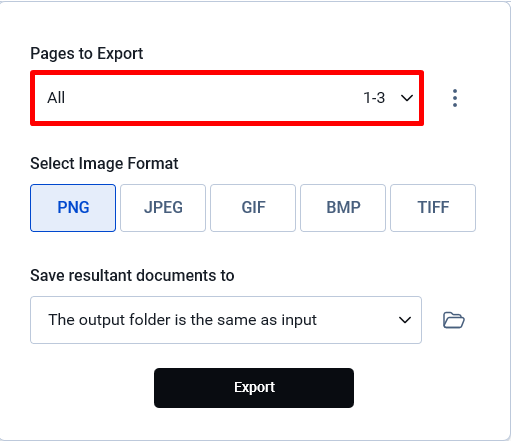Click the 'Select Image Format' heading
The image size is (511, 441).
tap(104, 163)
